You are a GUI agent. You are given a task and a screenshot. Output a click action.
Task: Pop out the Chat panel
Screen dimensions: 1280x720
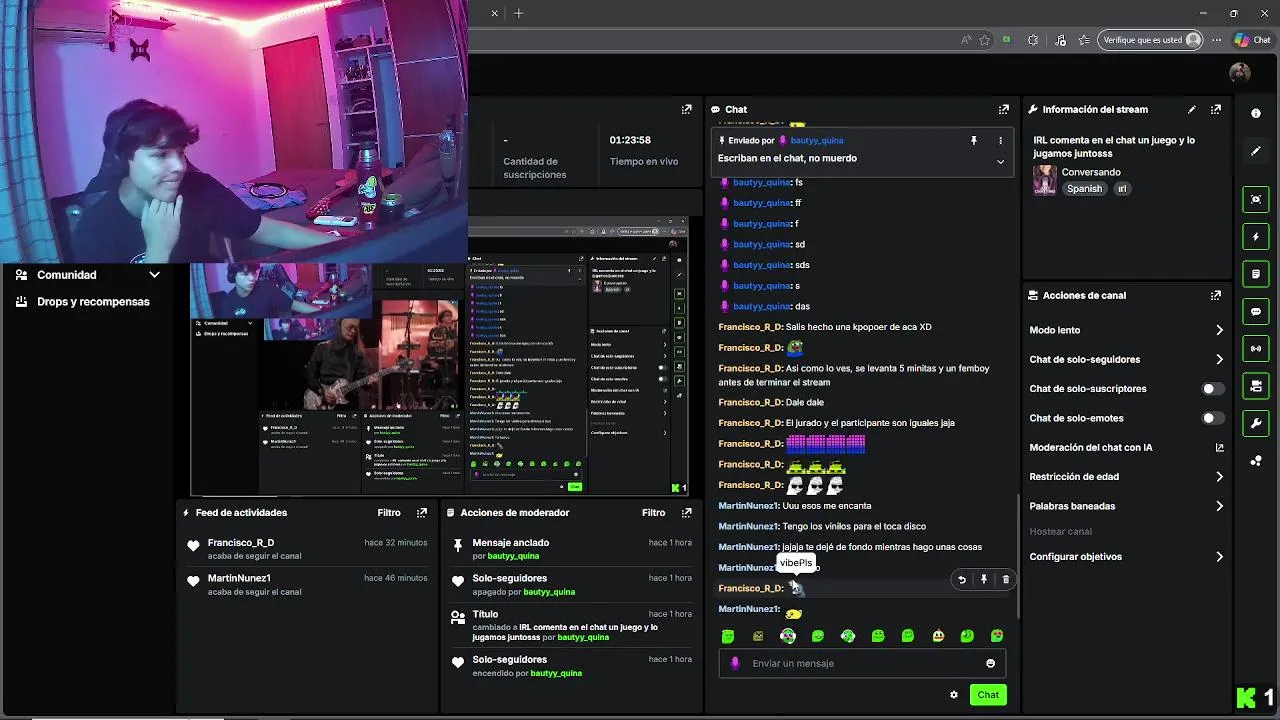1003,110
